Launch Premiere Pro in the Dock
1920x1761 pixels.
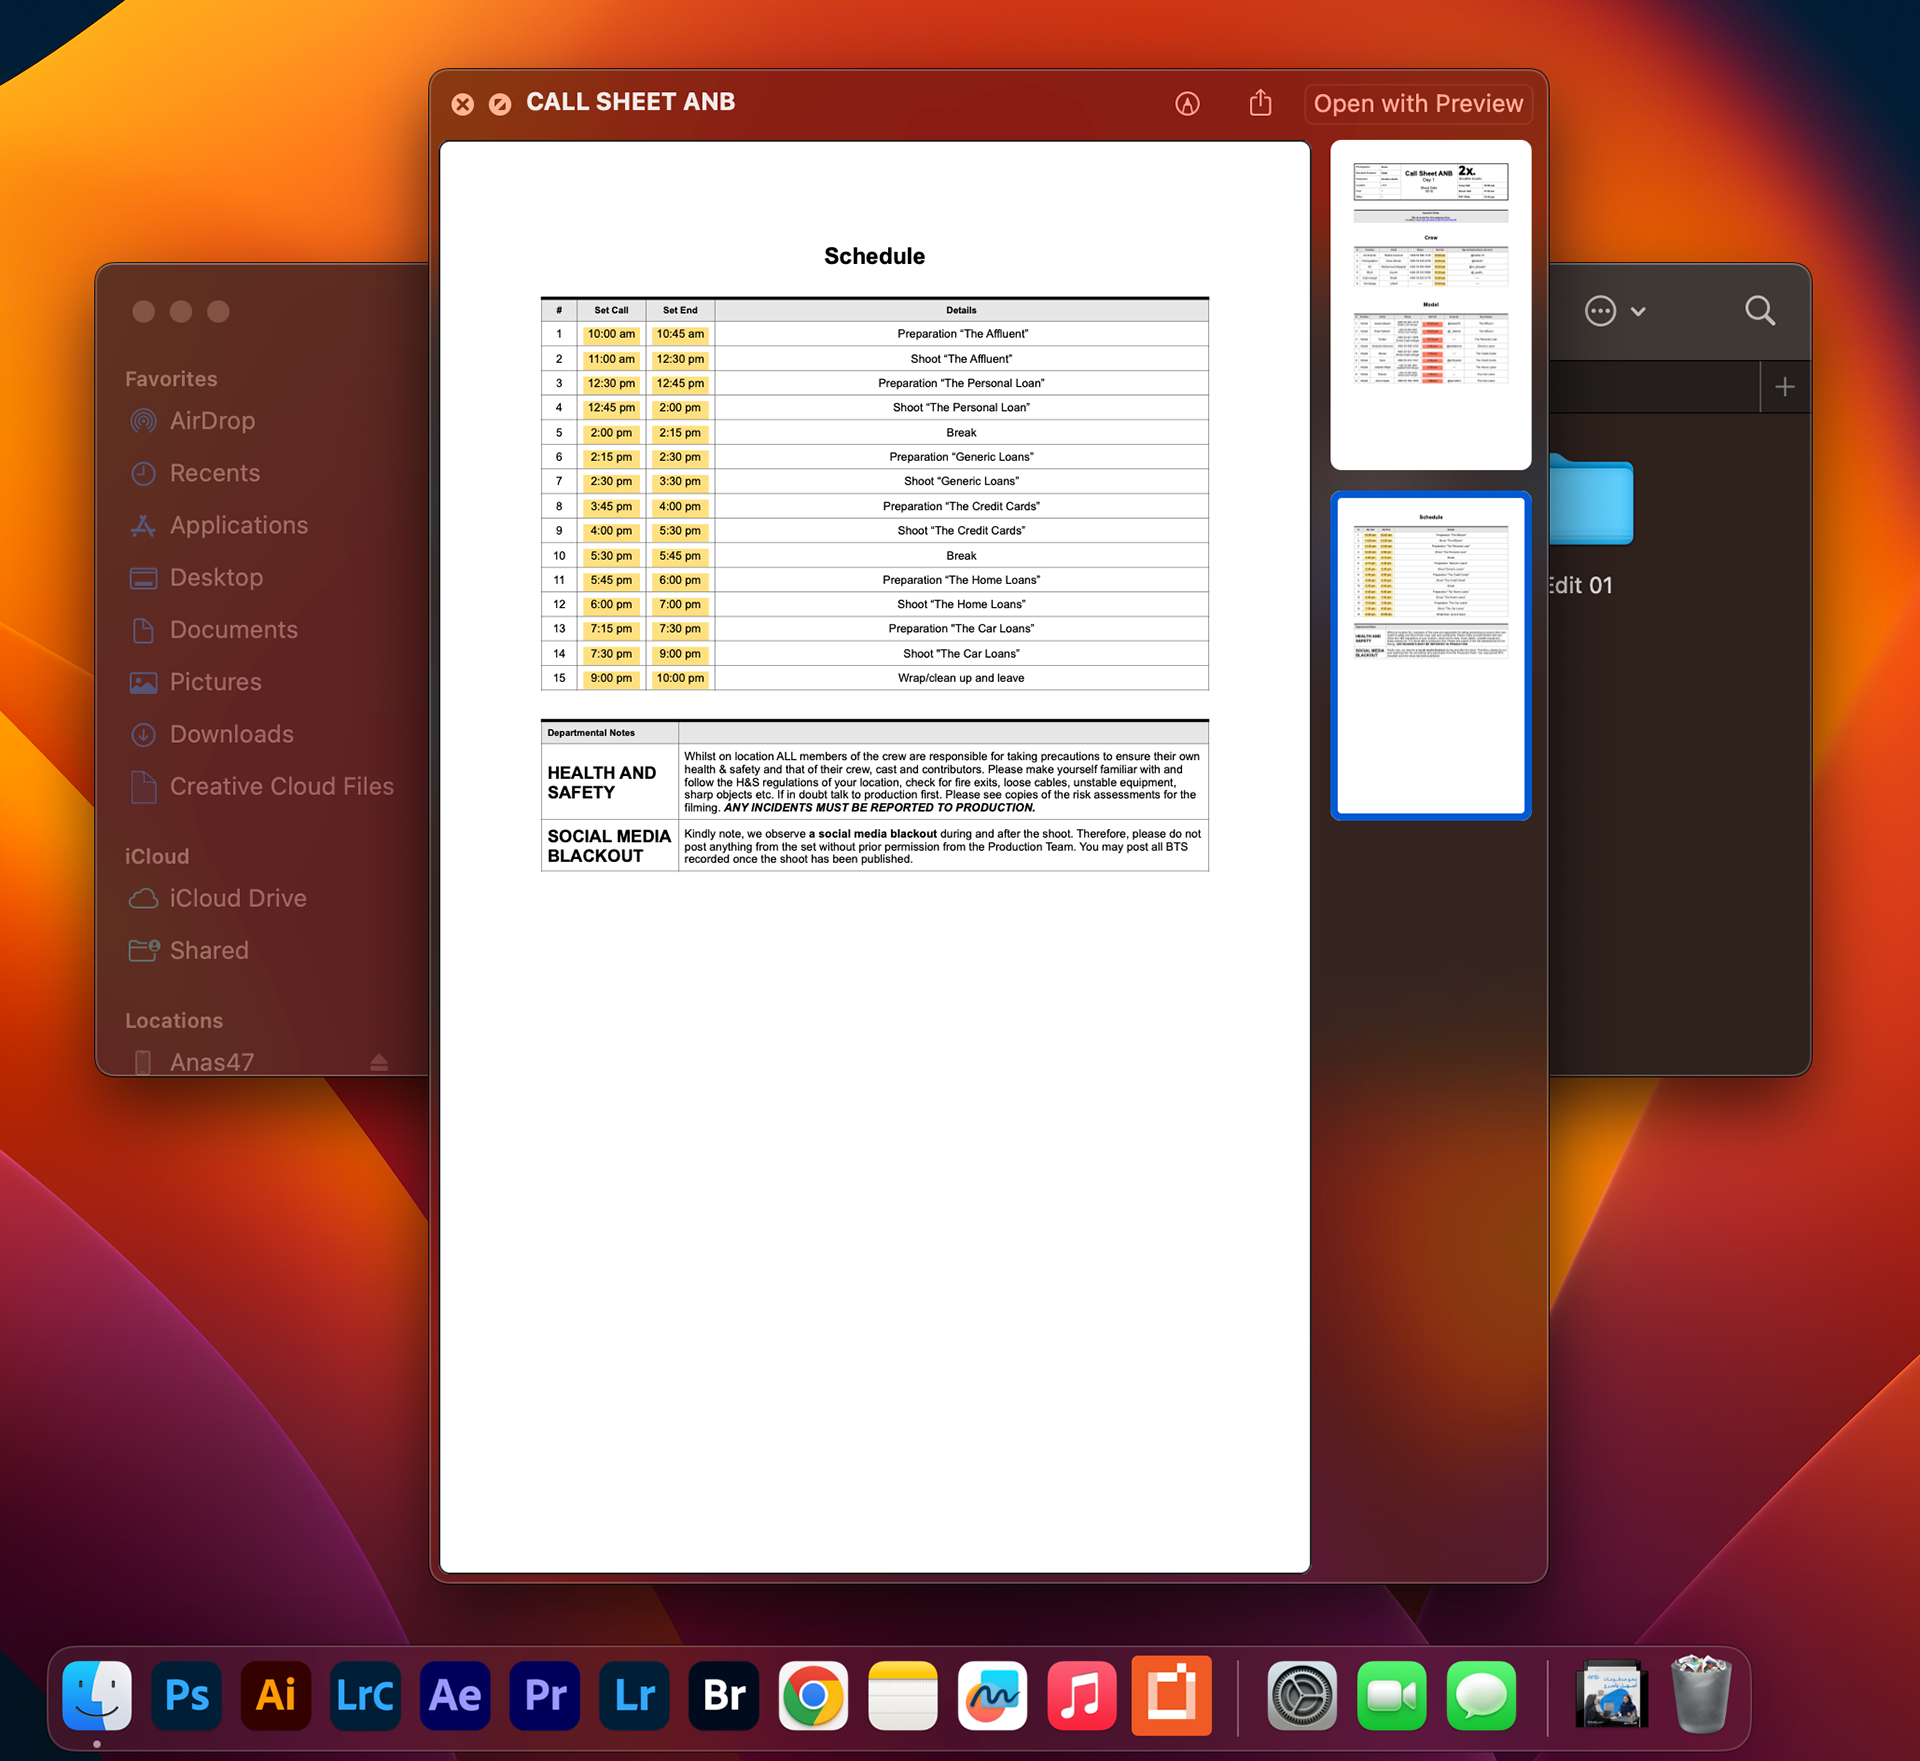(x=545, y=1695)
